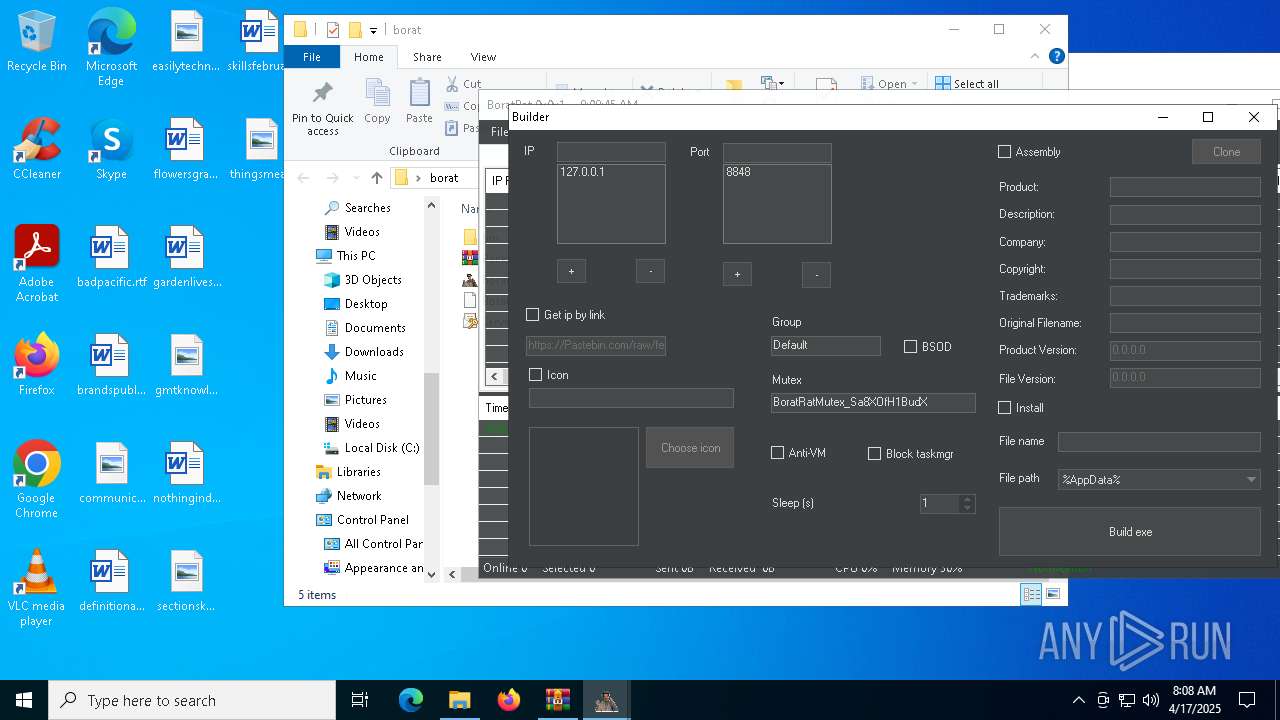The image size is (1280, 720).
Task: Switch Explorer to details view
Action: click(1031, 594)
